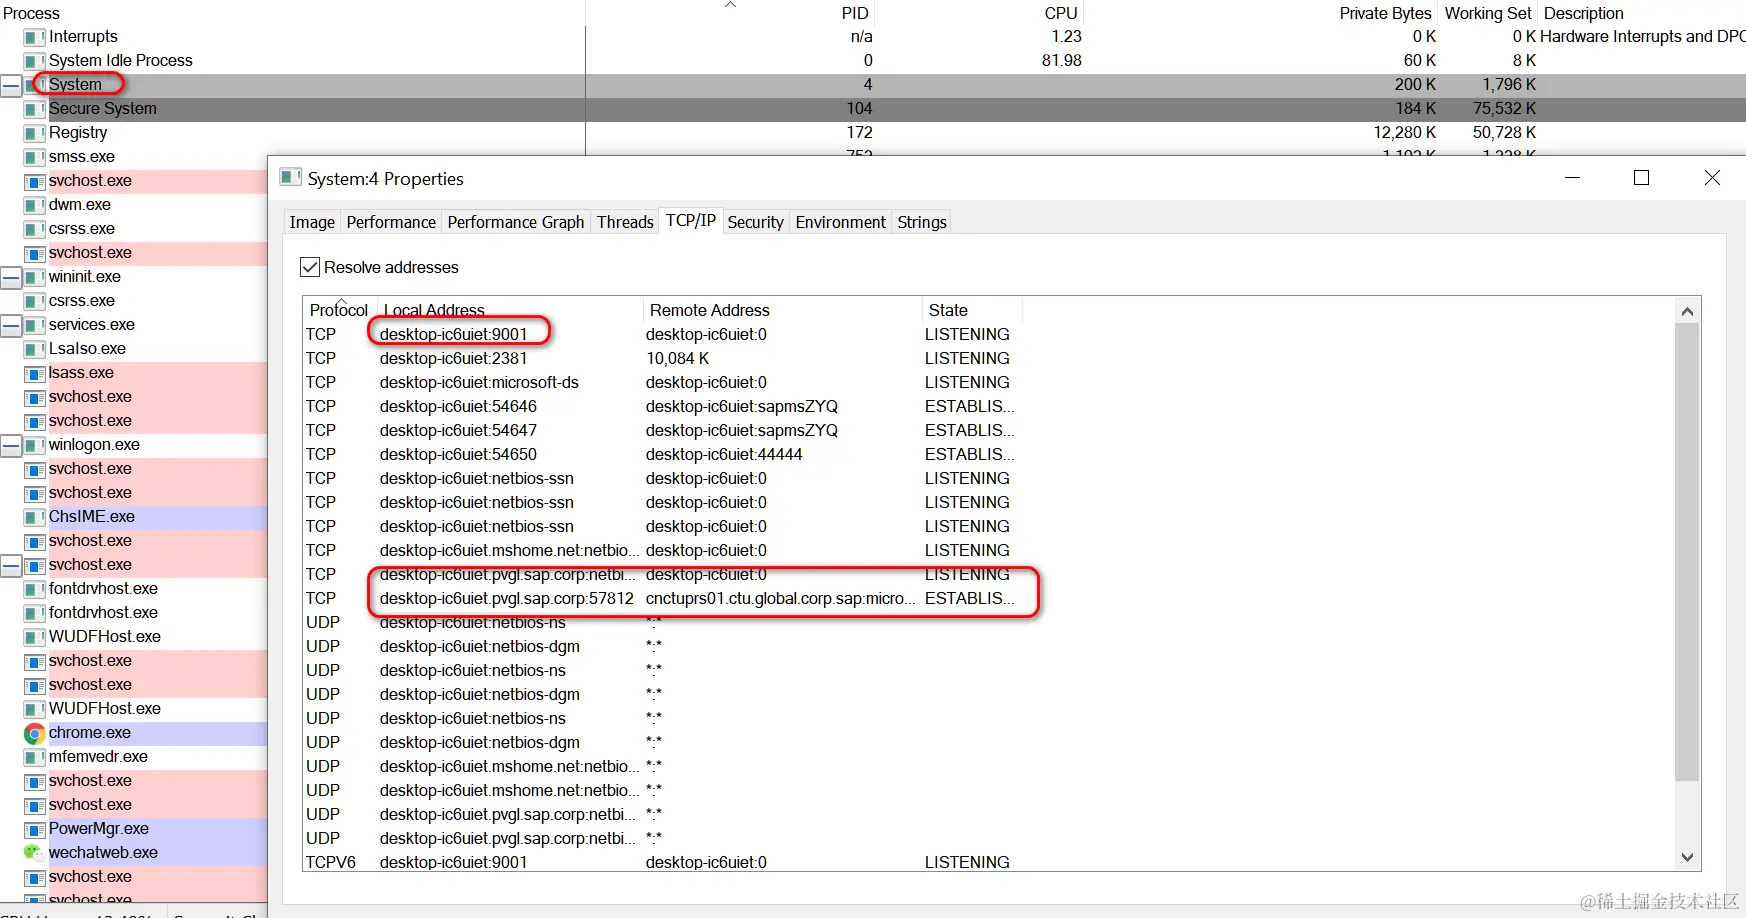Sort by Process column header
The height and width of the screenshot is (918, 1746).
(292, 13)
